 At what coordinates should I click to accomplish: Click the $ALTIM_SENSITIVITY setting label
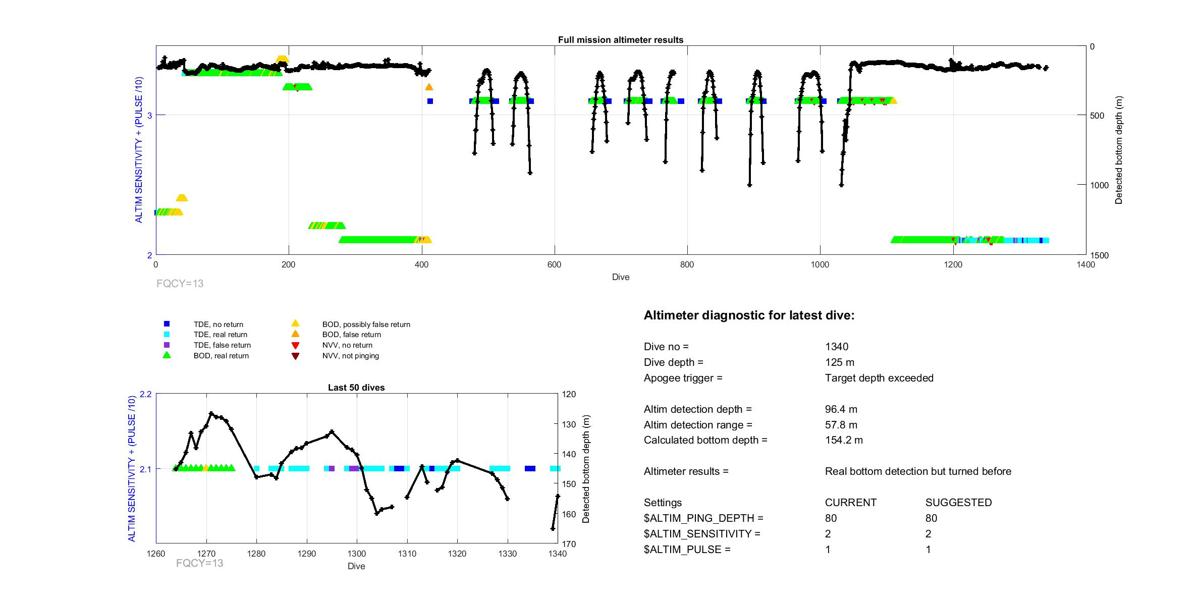pyautogui.click(x=702, y=534)
